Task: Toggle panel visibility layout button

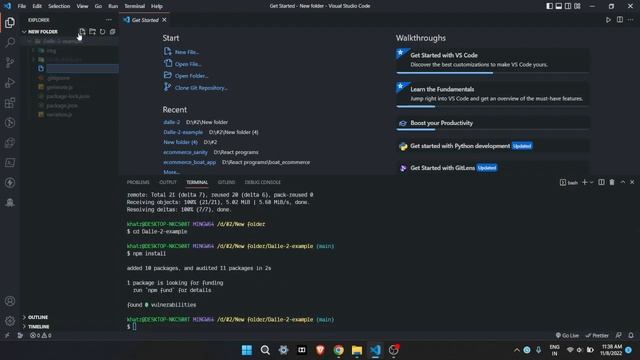Action: pos(558,6)
